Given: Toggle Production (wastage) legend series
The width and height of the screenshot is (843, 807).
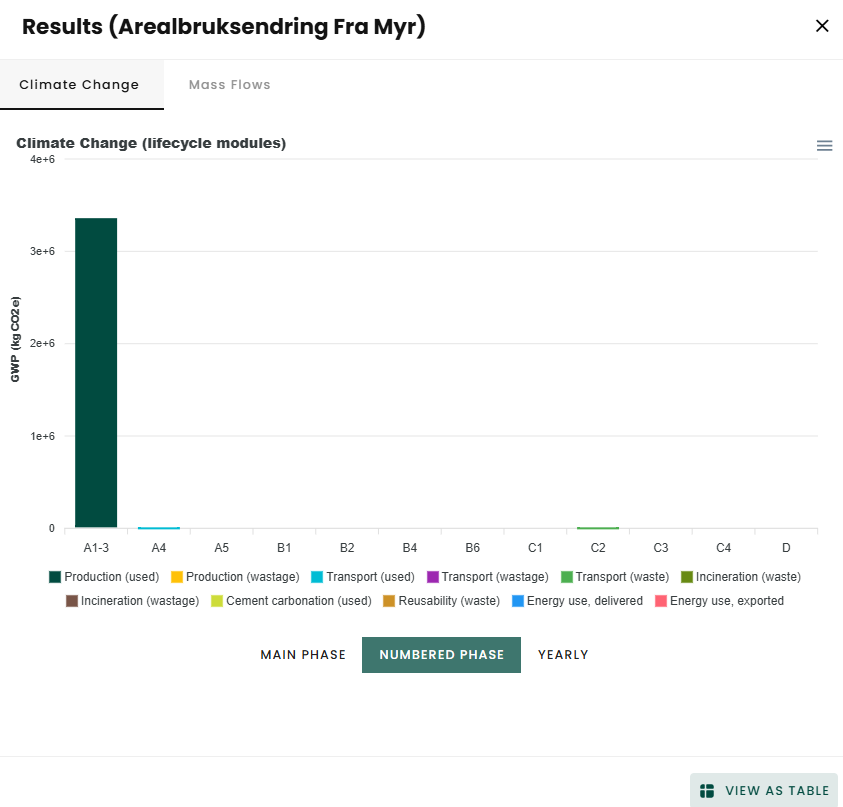Looking at the screenshot, I should click(235, 577).
